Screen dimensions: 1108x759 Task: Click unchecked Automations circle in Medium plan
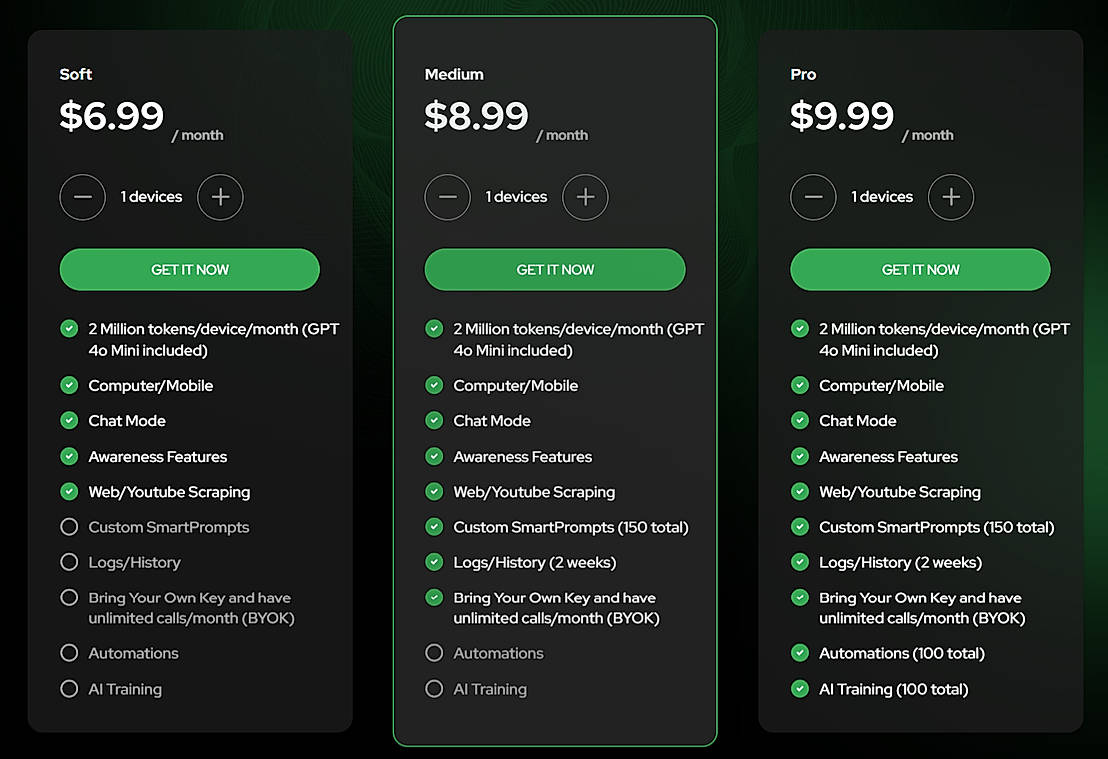[434, 653]
